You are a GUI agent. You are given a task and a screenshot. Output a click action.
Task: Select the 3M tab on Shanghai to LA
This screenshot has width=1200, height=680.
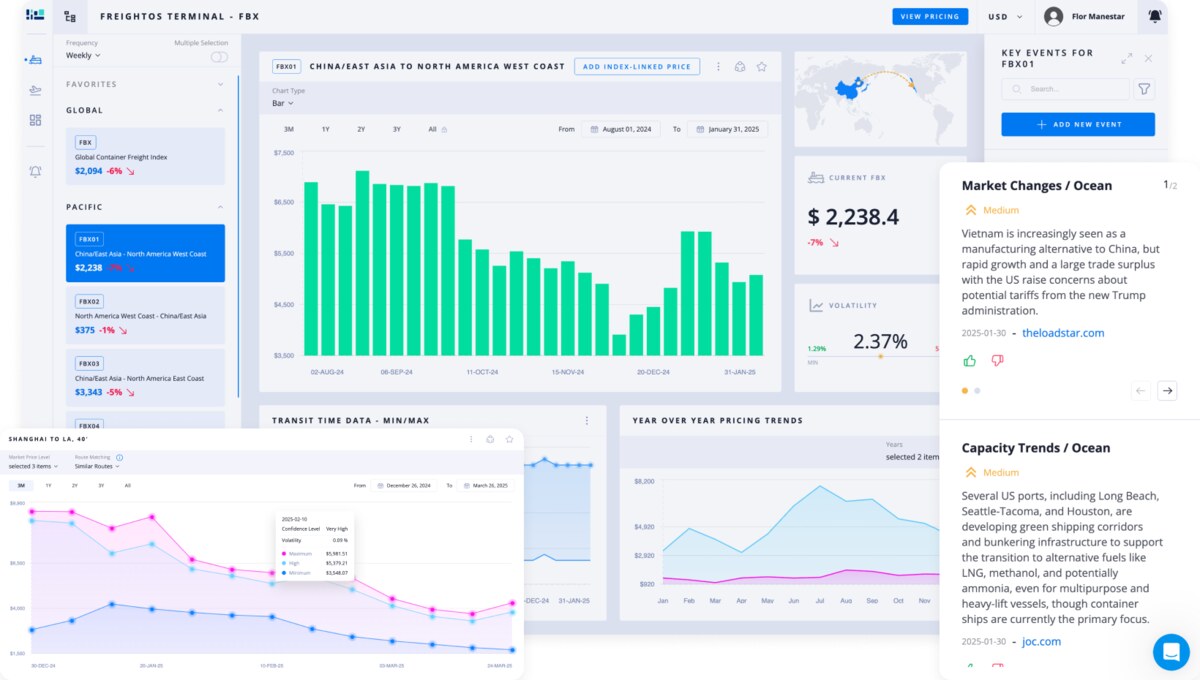21,485
